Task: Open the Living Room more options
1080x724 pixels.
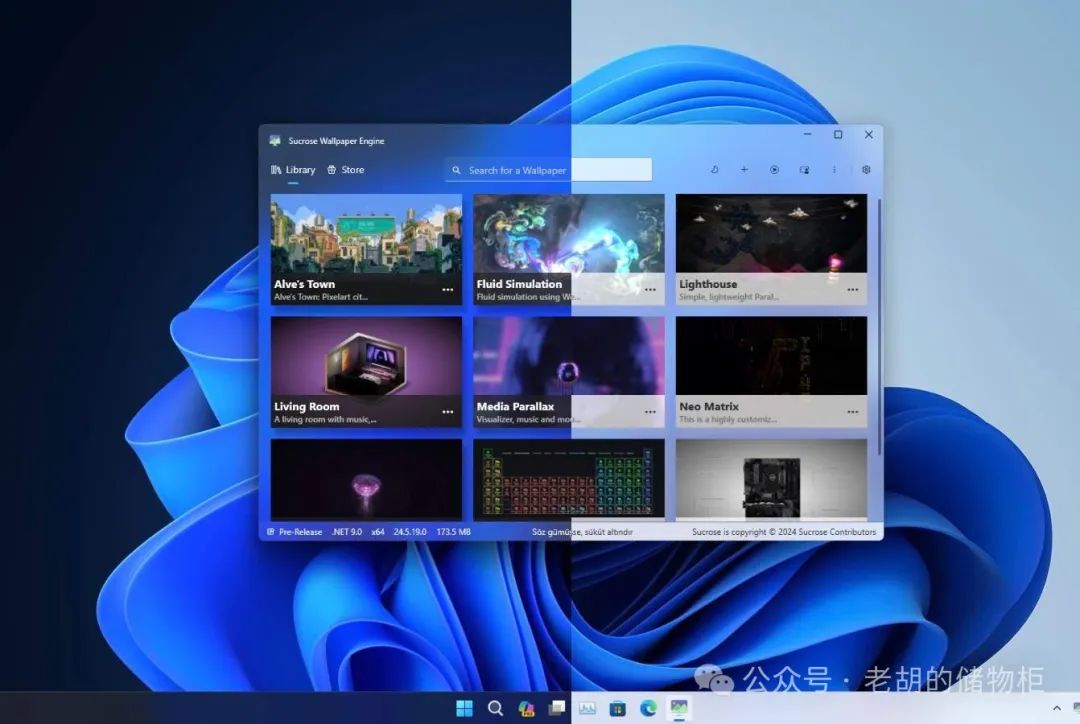Action: pyautogui.click(x=448, y=412)
